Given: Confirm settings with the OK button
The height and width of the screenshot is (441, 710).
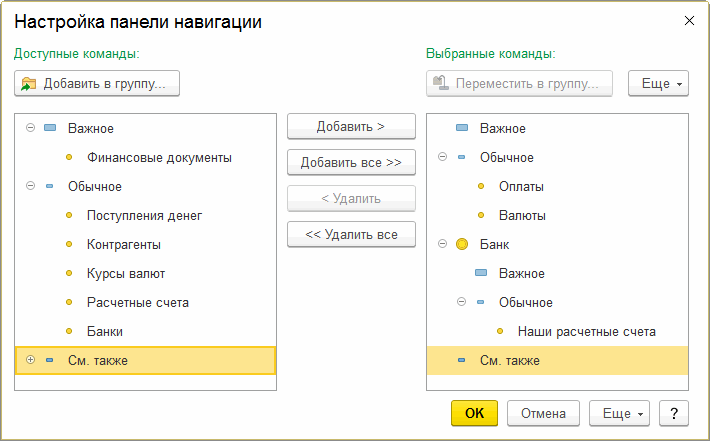Looking at the screenshot, I should click(475, 413).
